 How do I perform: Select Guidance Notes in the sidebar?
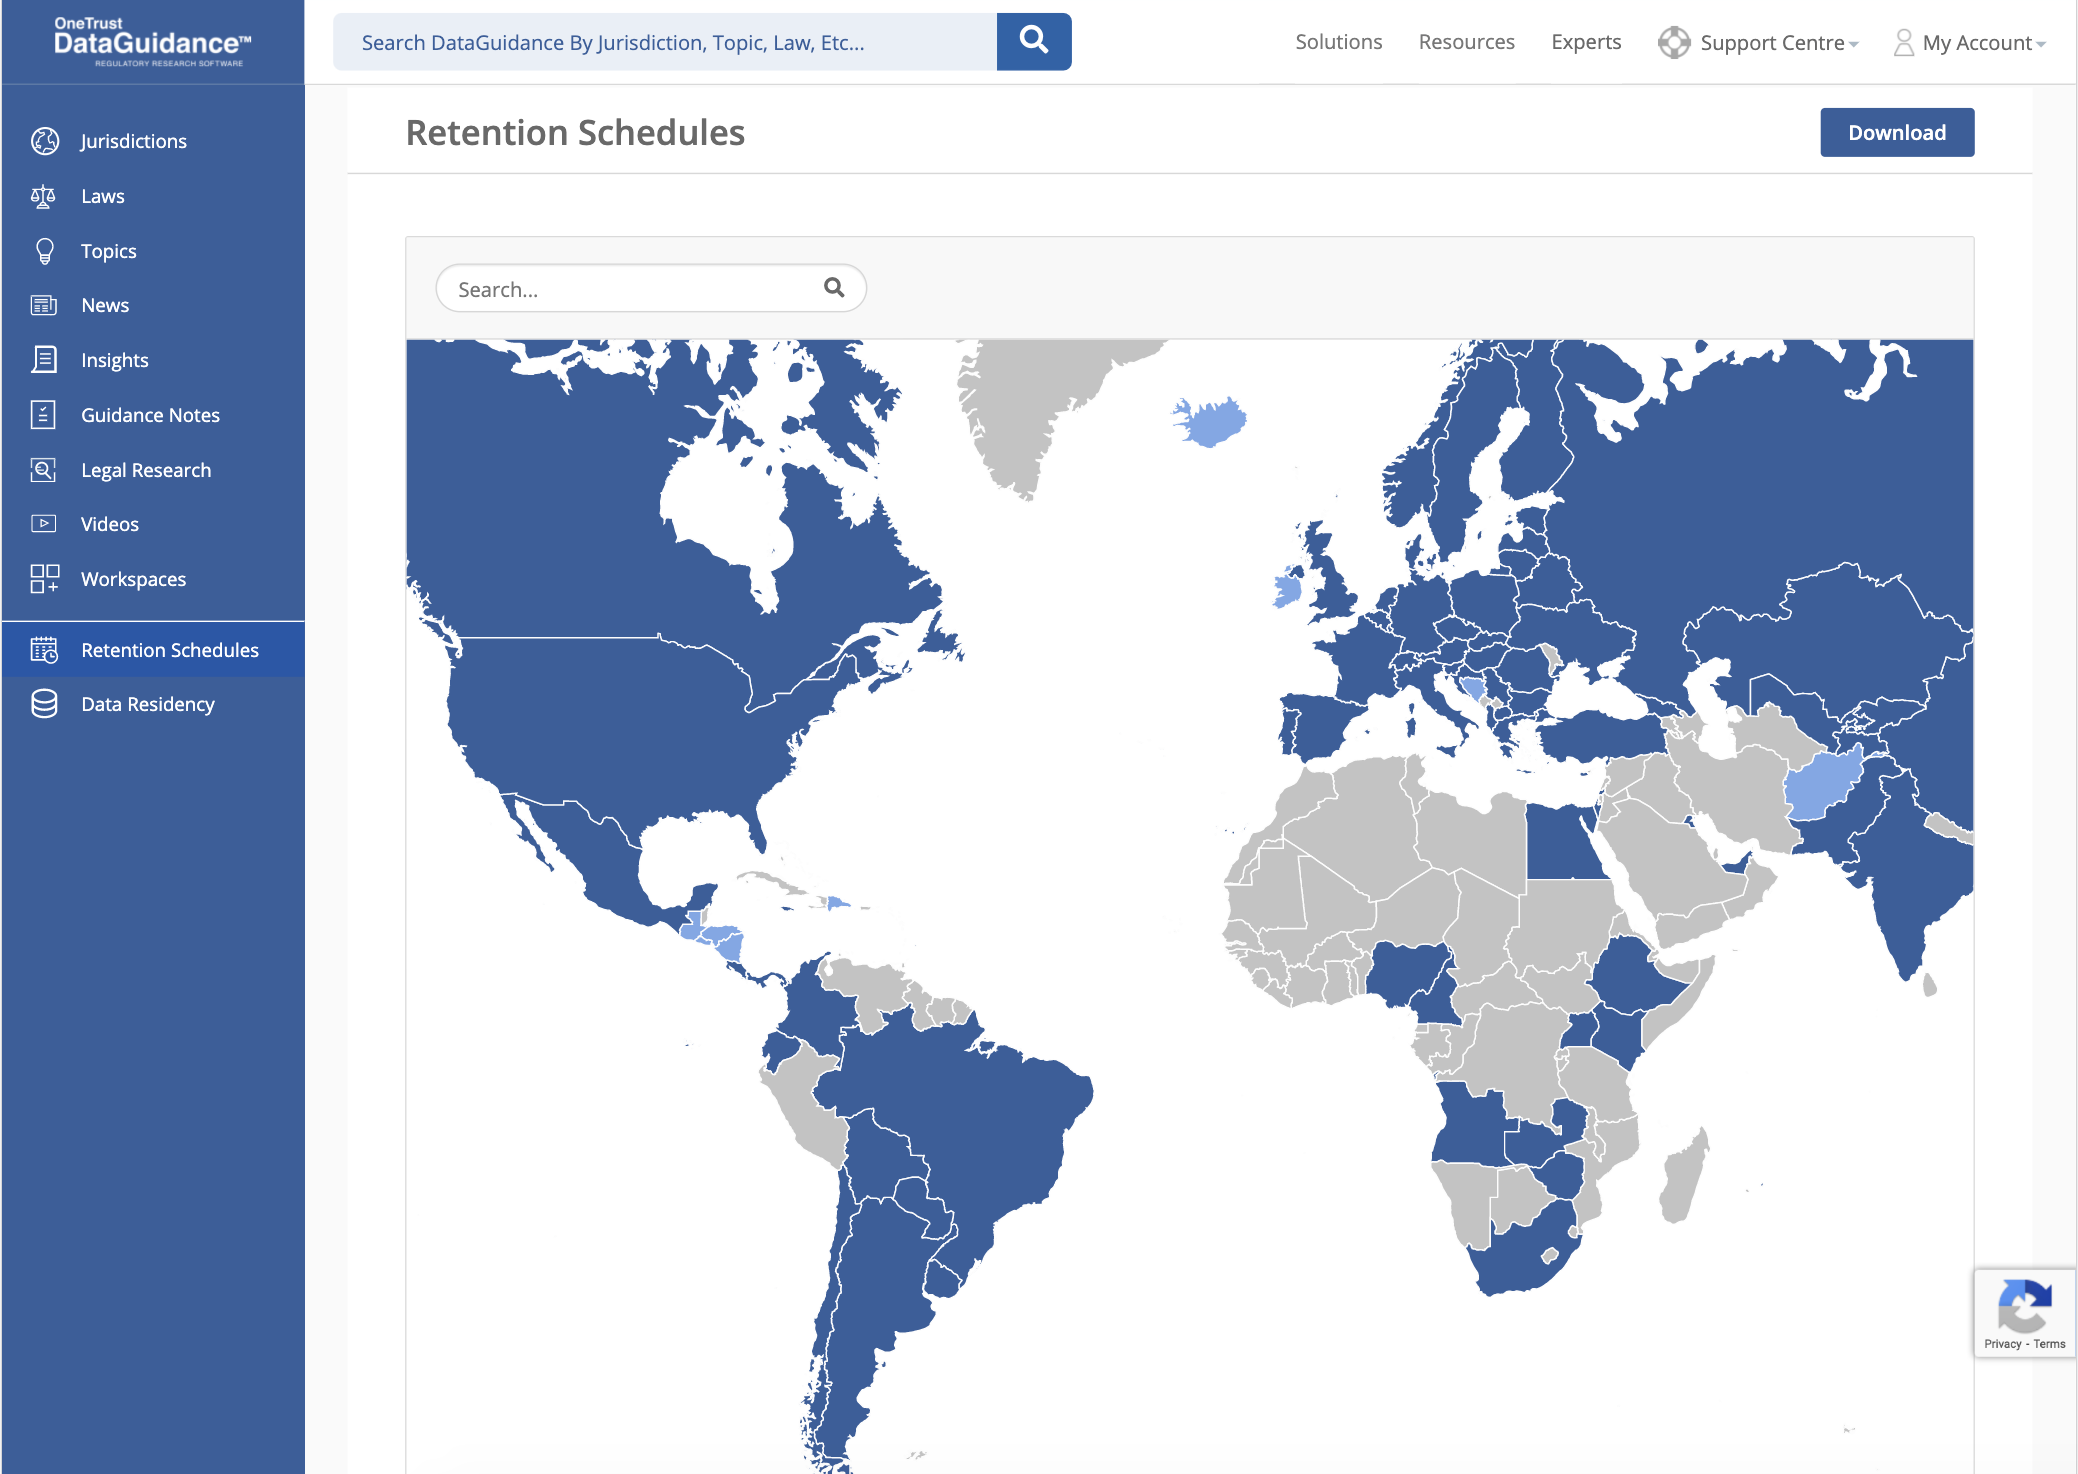tap(153, 415)
